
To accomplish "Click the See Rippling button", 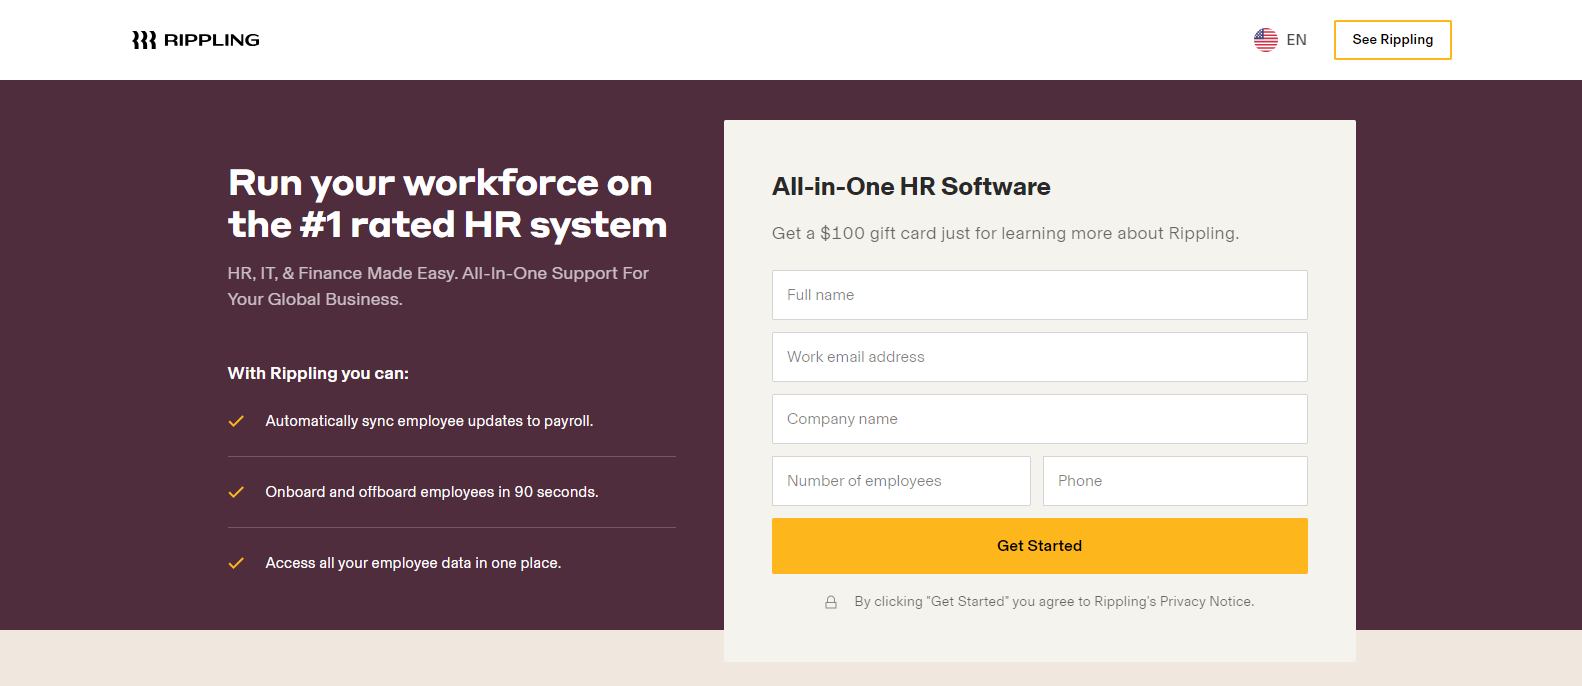I will coord(1392,40).
